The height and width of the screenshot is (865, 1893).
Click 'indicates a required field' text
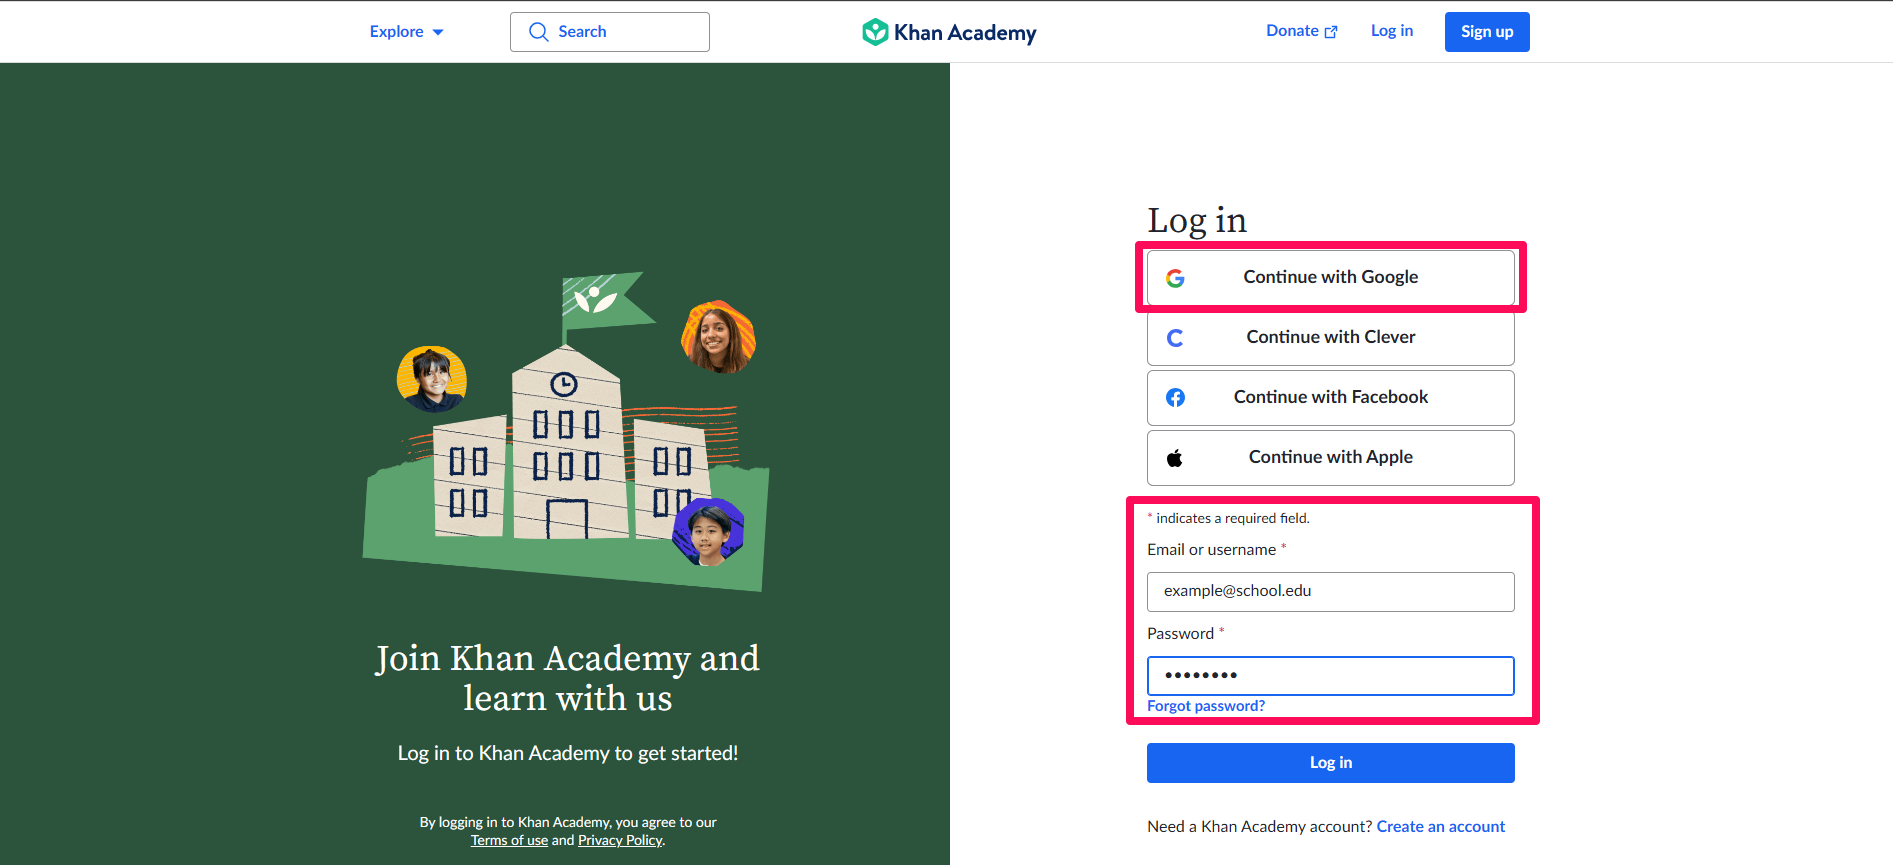[1233, 518]
